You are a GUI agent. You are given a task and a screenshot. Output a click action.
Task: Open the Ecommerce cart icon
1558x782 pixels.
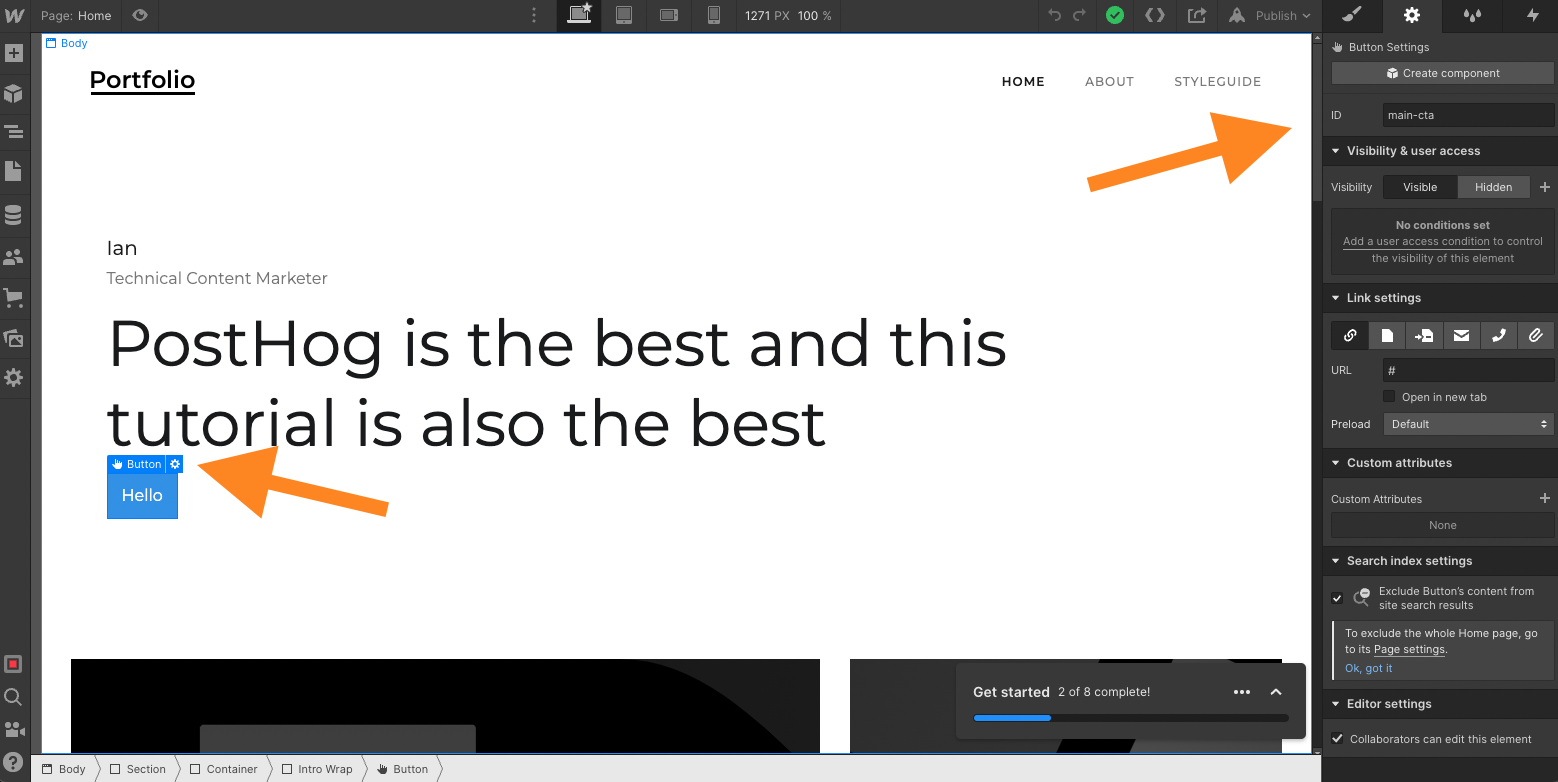[x=13, y=297]
